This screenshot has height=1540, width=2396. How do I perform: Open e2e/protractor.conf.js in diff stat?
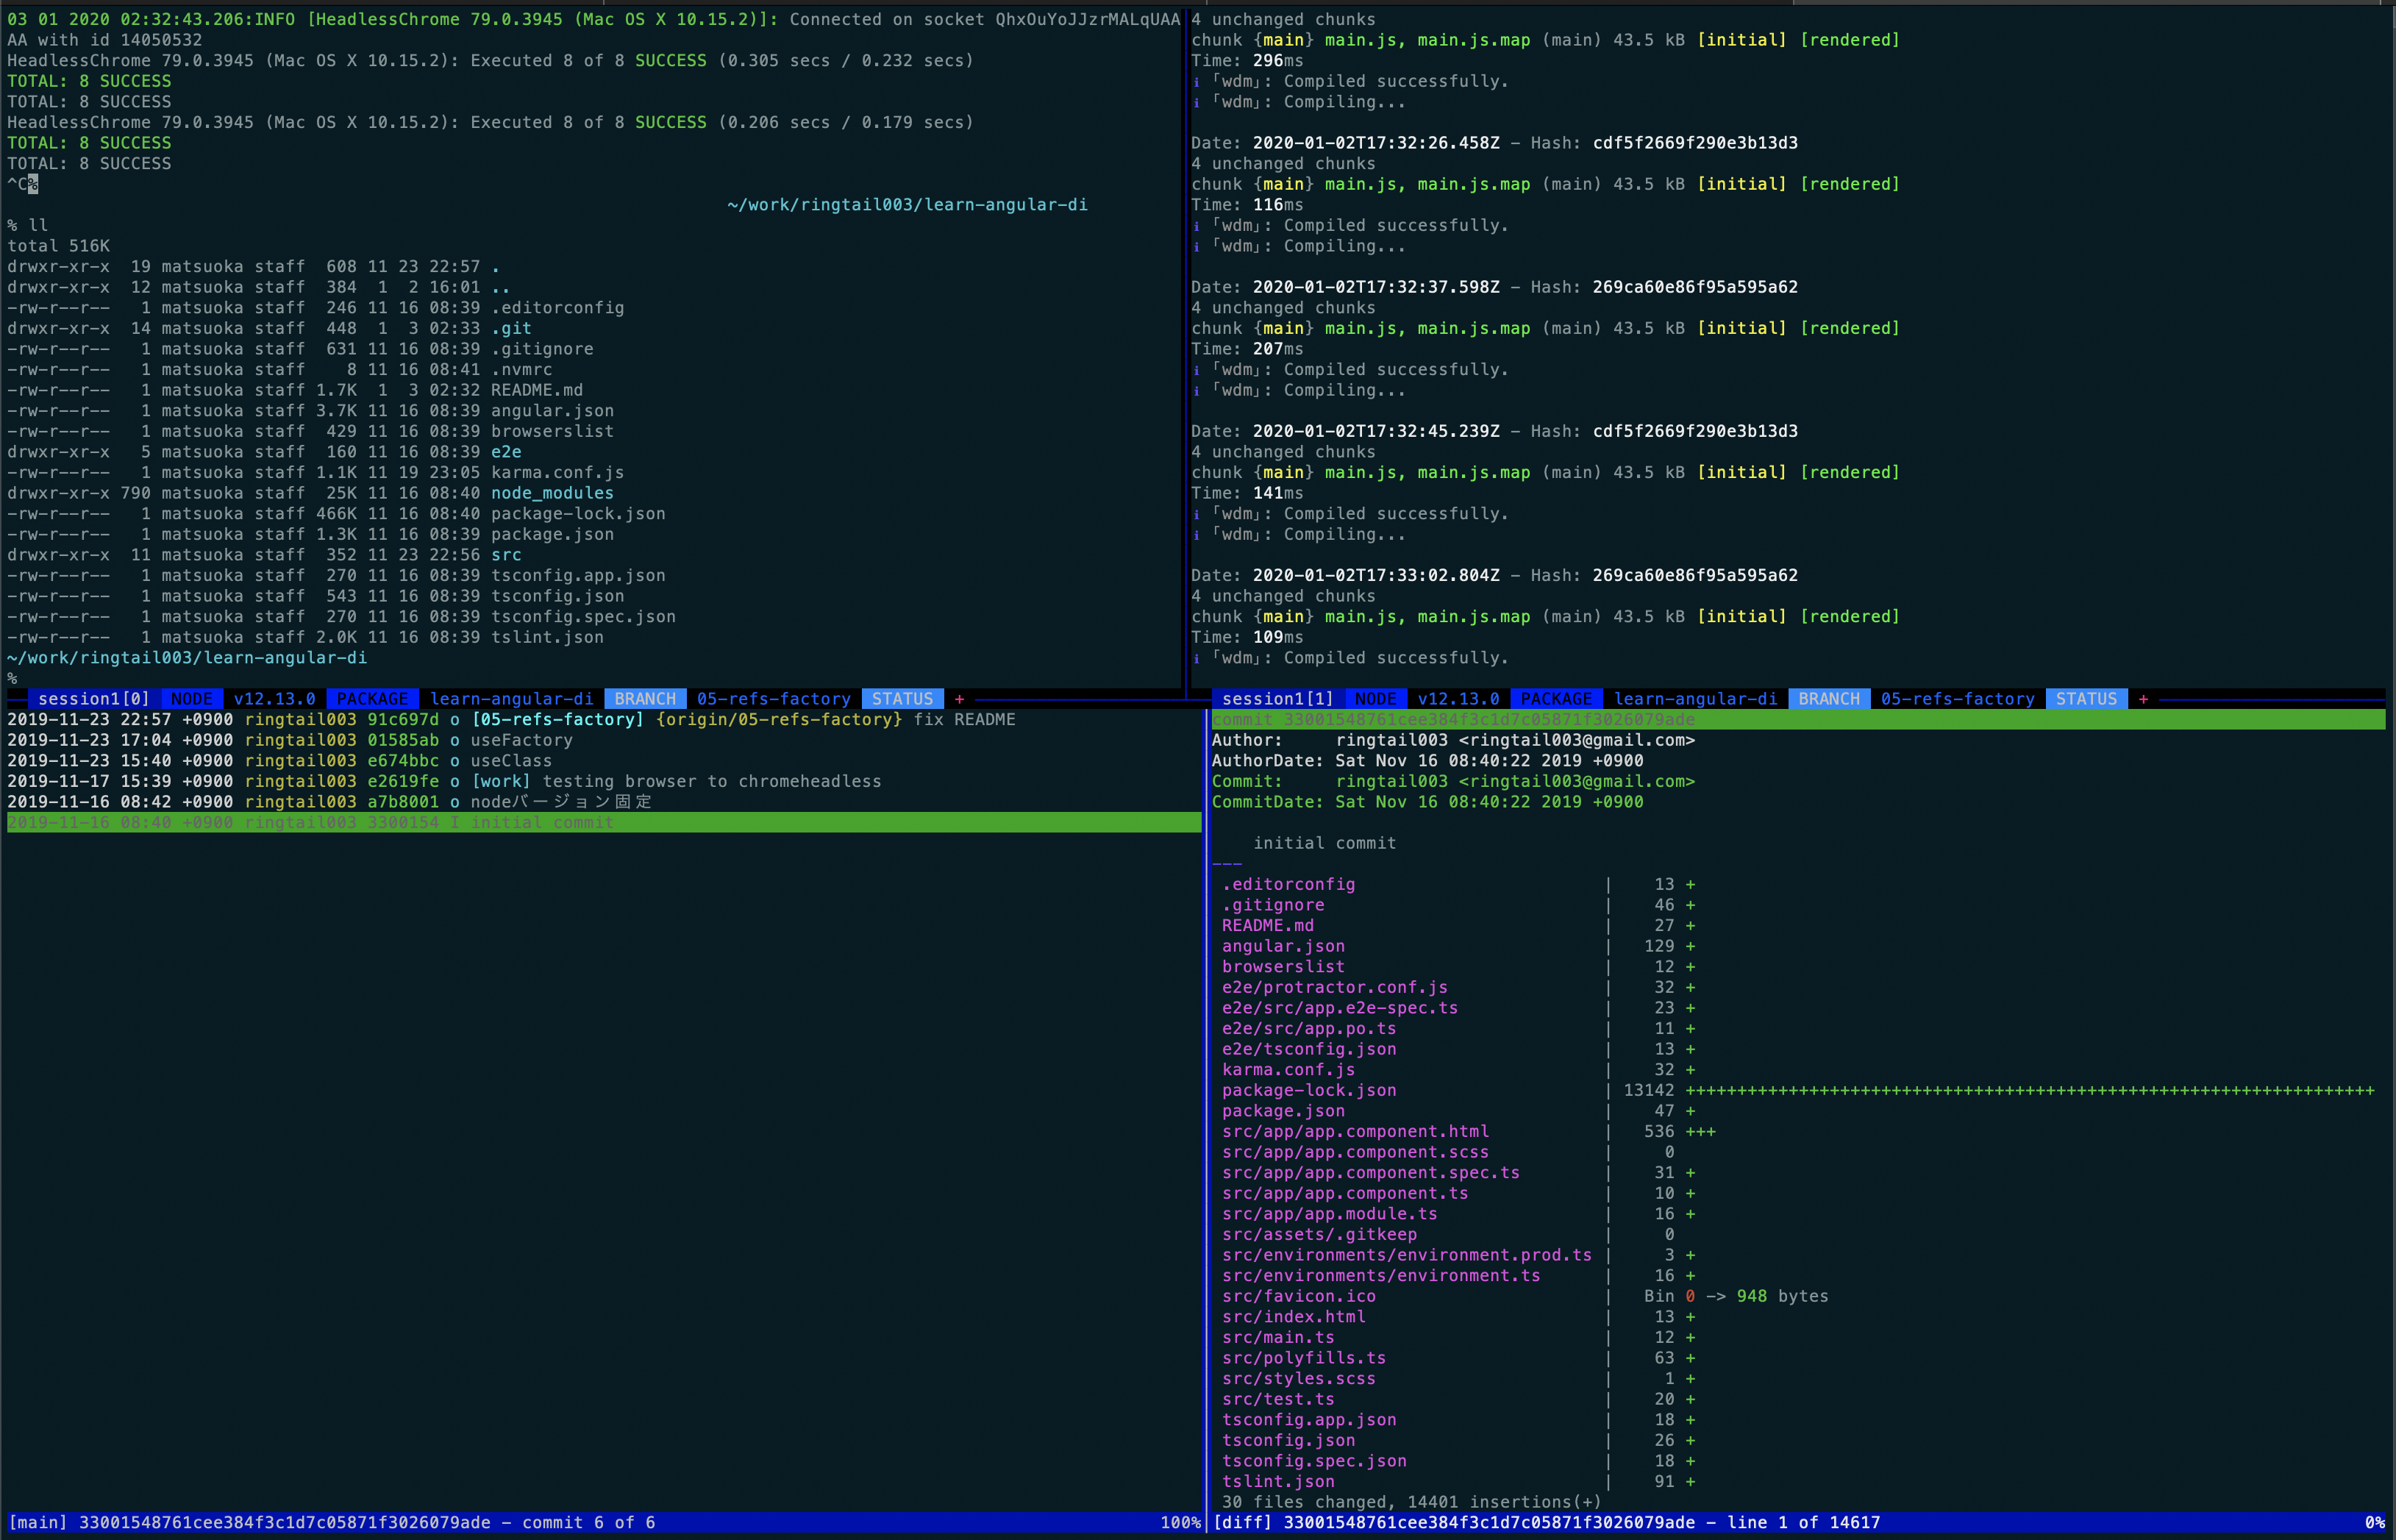point(1334,987)
